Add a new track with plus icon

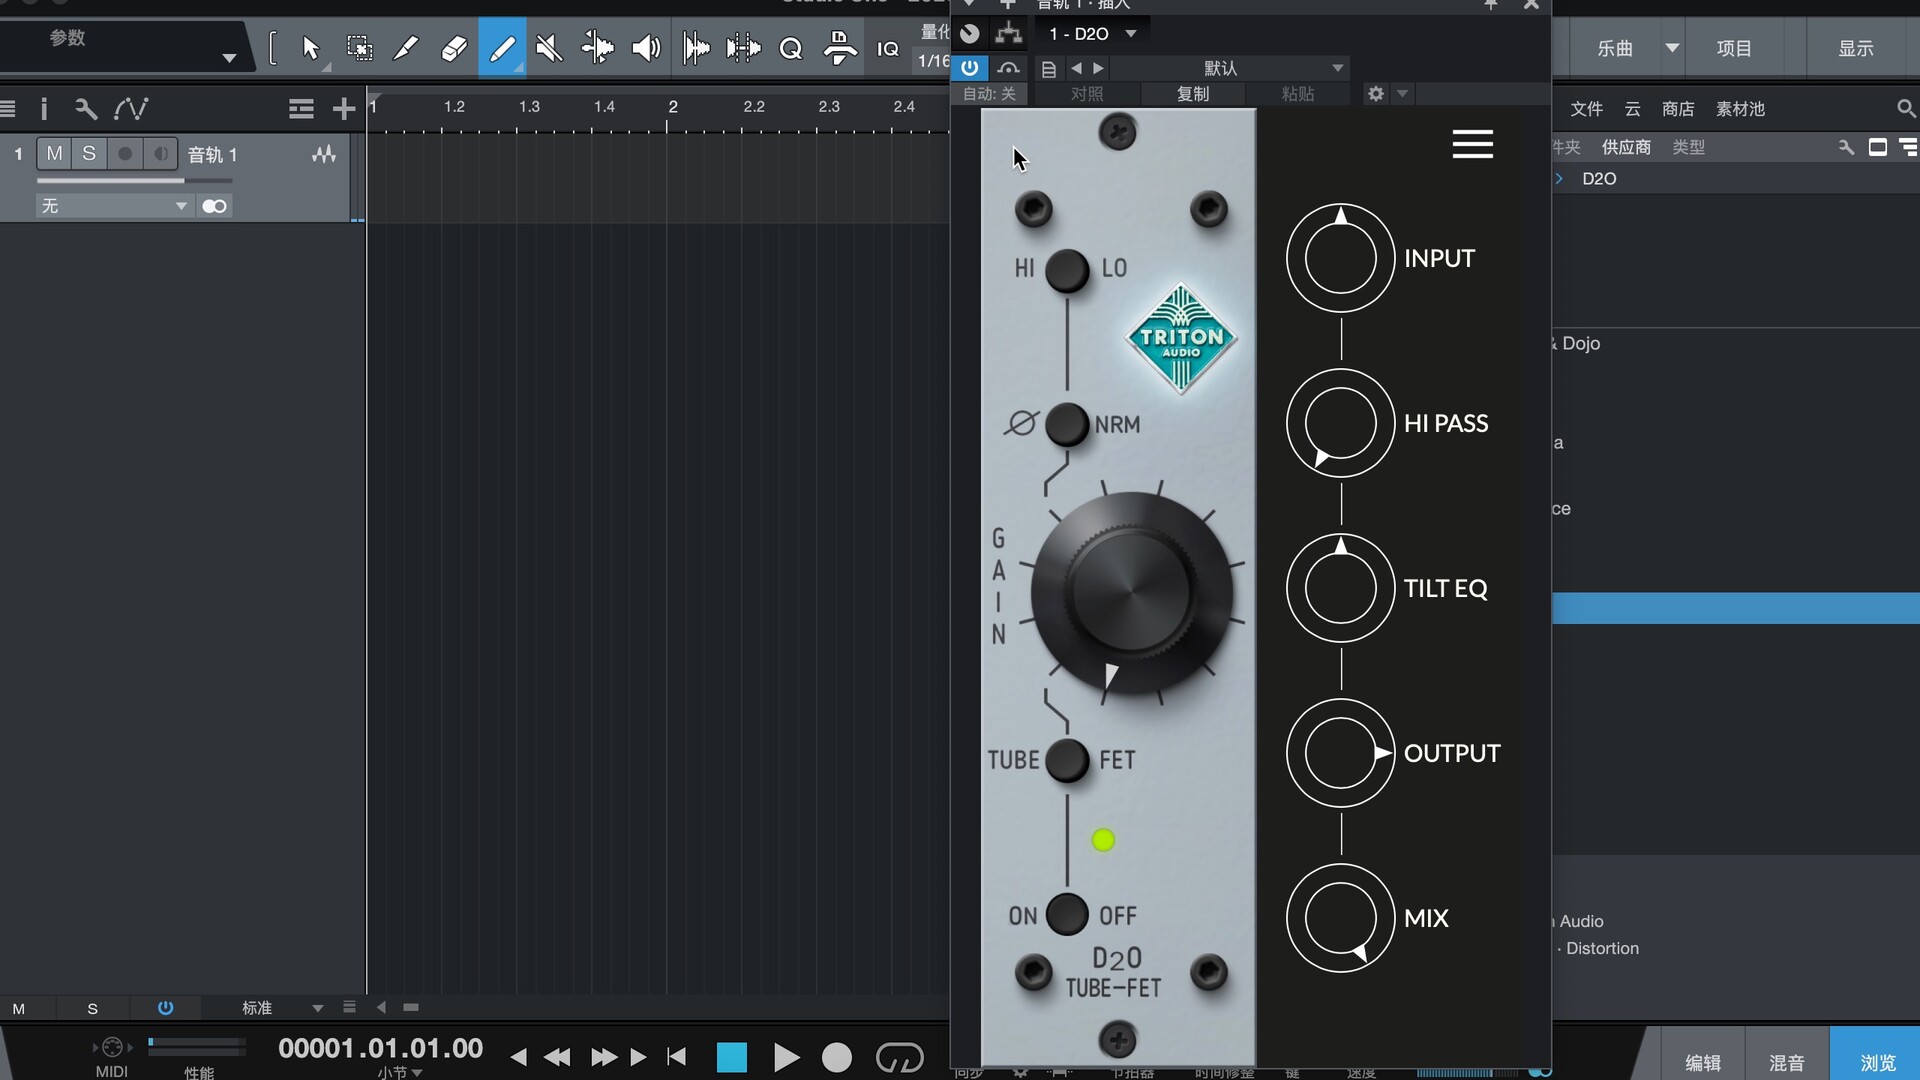(343, 108)
